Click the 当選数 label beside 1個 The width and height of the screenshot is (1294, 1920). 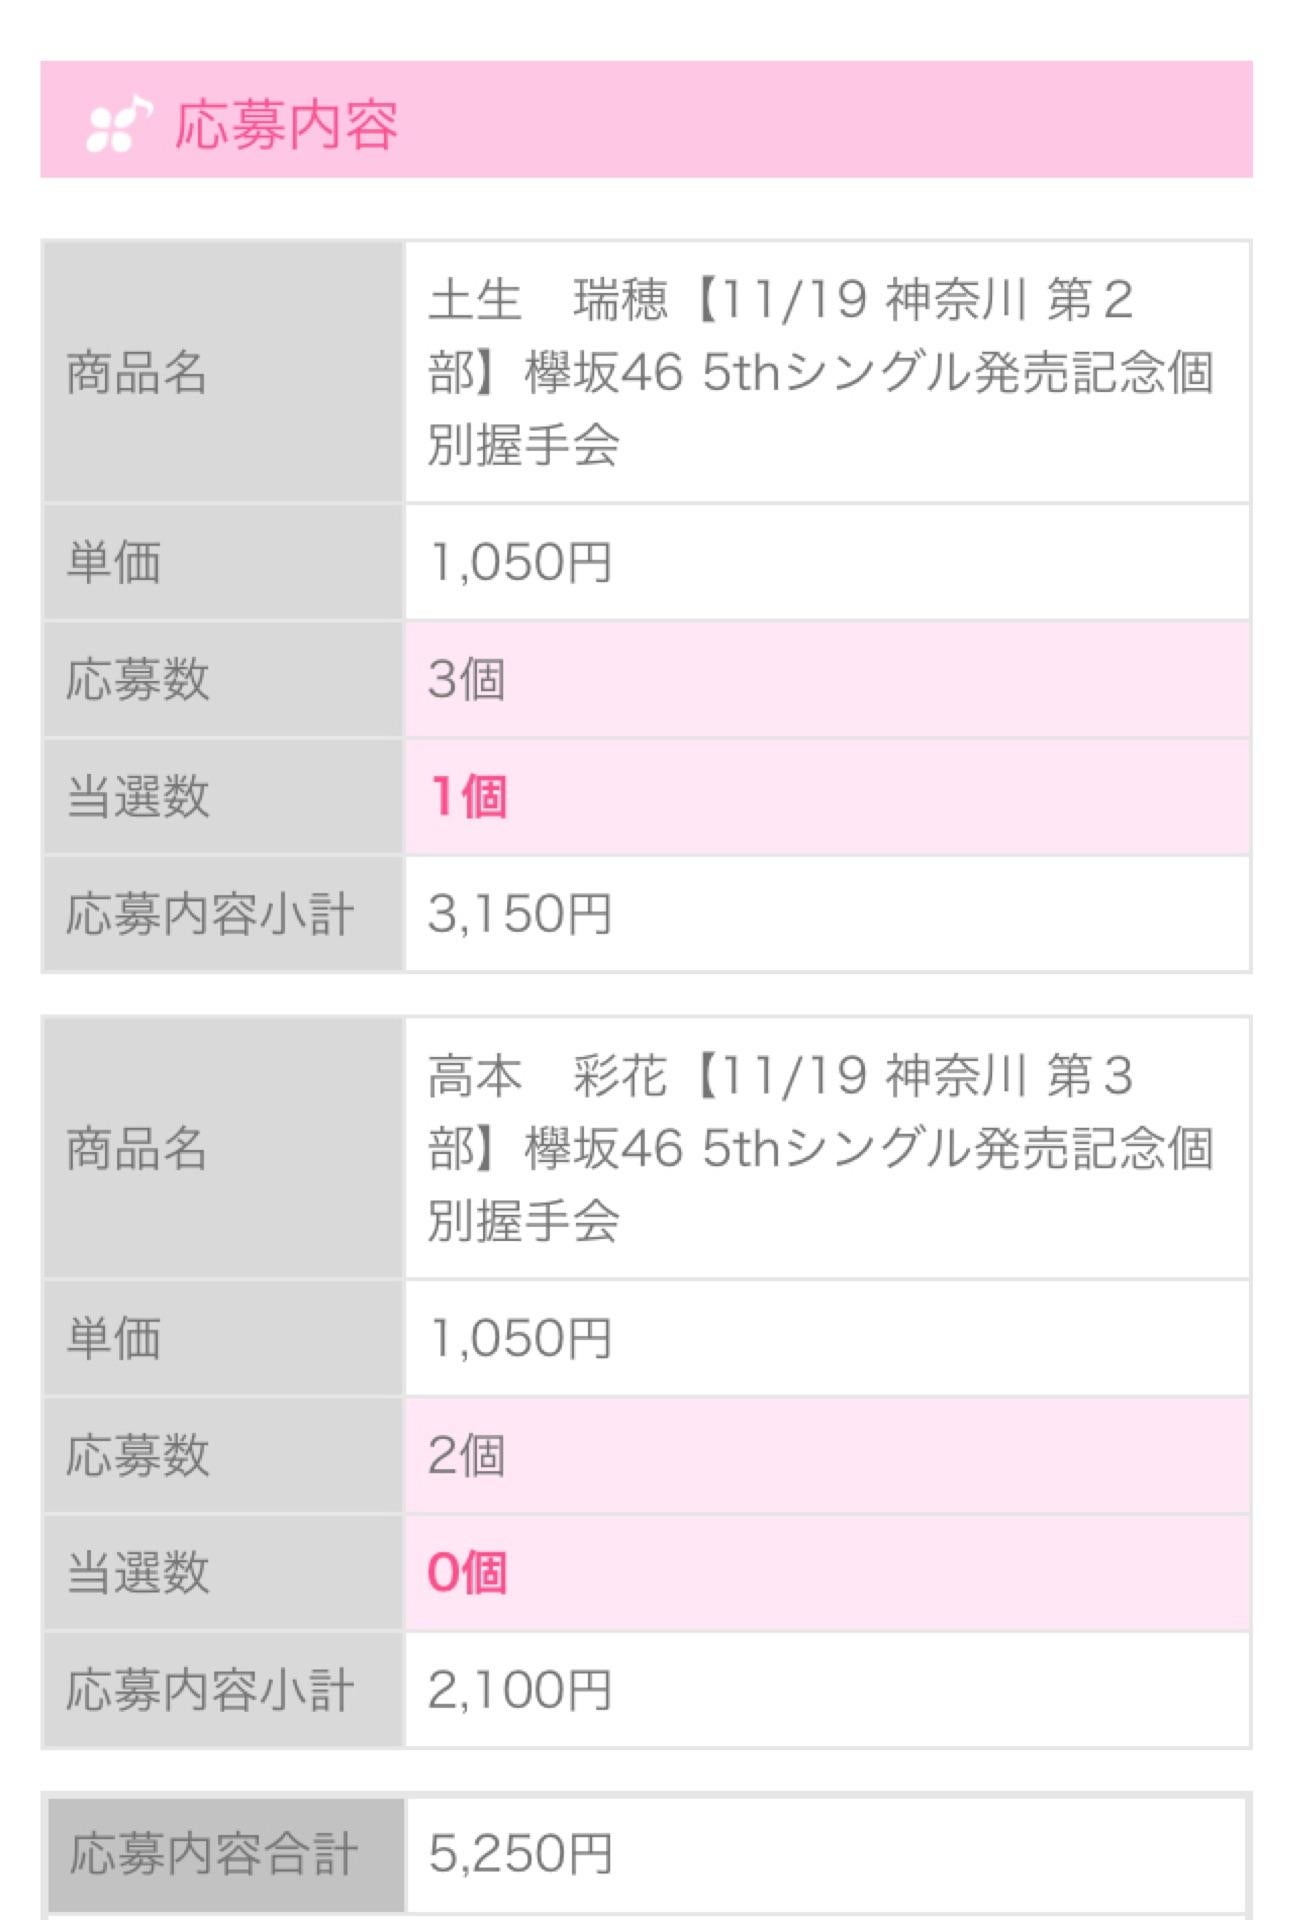(138, 797)
